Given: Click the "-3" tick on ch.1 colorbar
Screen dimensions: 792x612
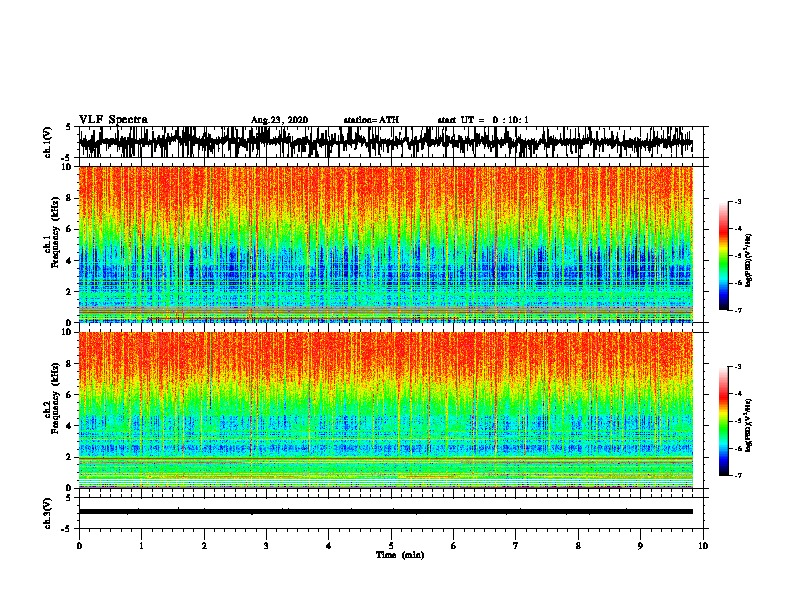Looking at the screenshot, I should pyautogui.click(x=737, y=202).
